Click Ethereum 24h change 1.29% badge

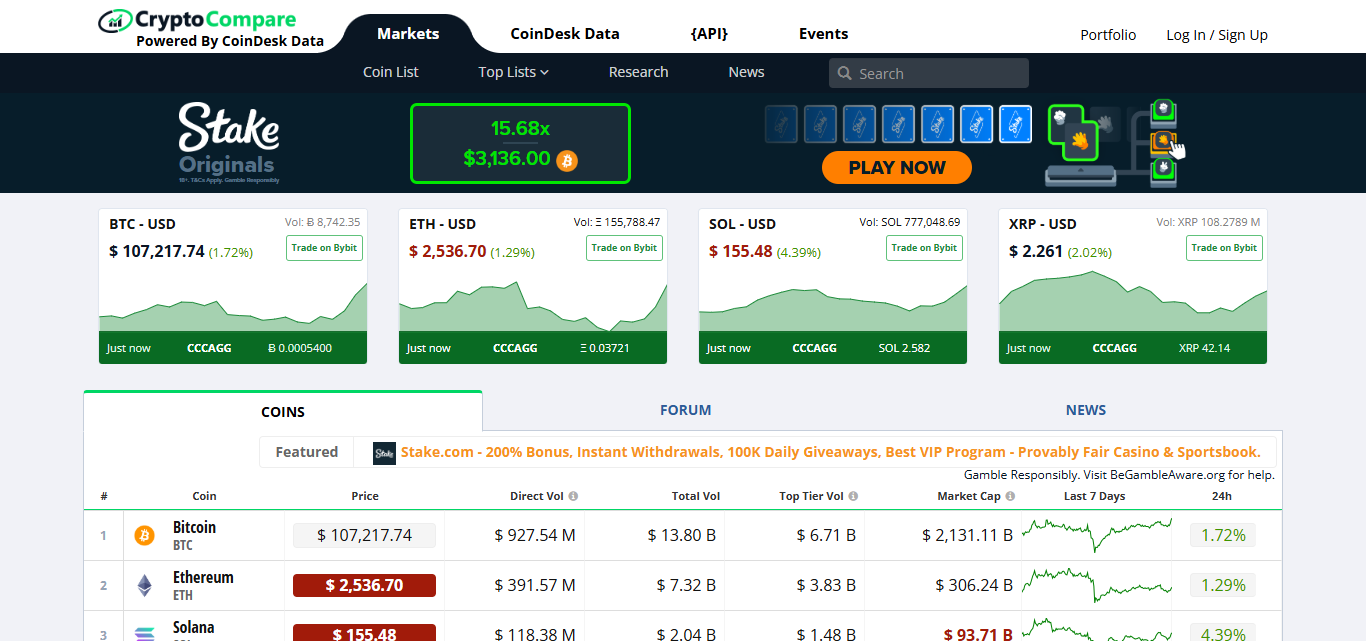[x=1222, y=585]
